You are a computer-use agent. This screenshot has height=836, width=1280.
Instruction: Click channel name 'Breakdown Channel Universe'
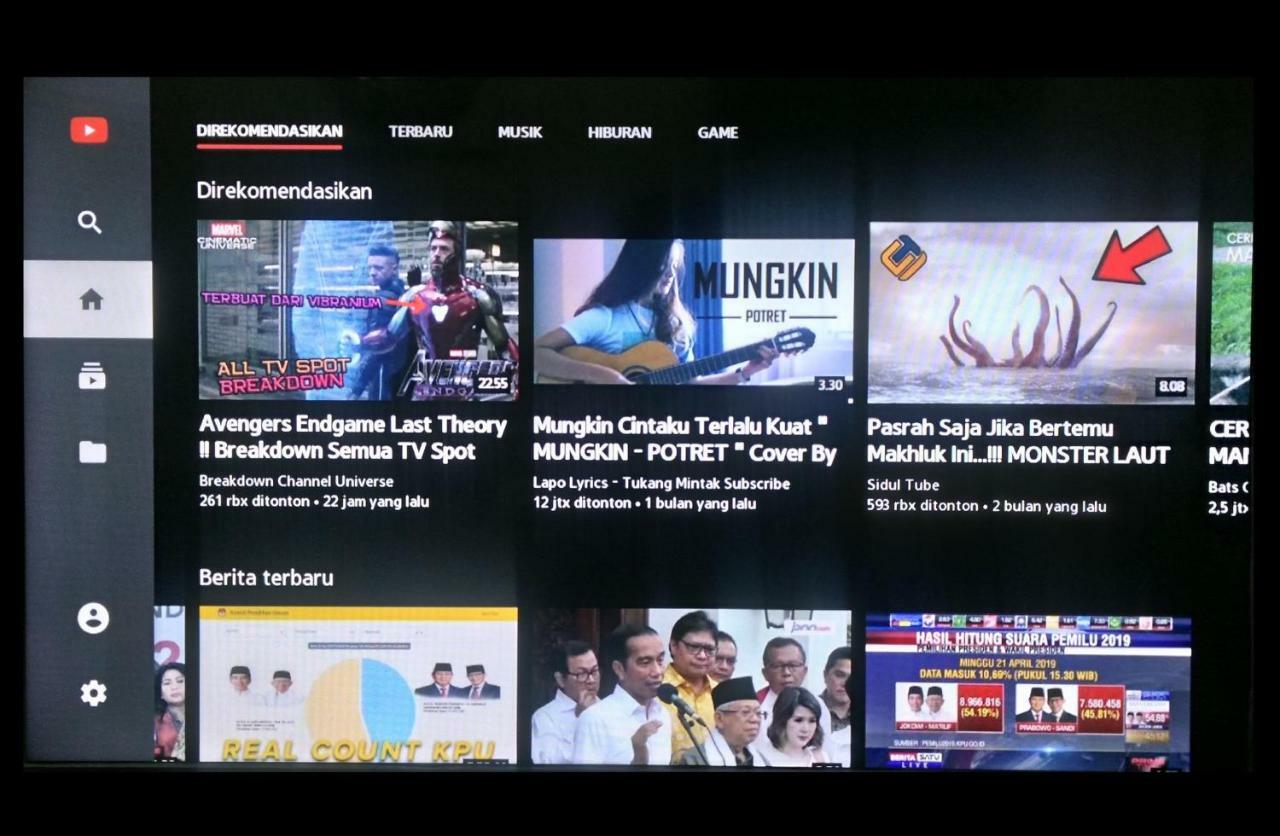click(x=296, y=481)
